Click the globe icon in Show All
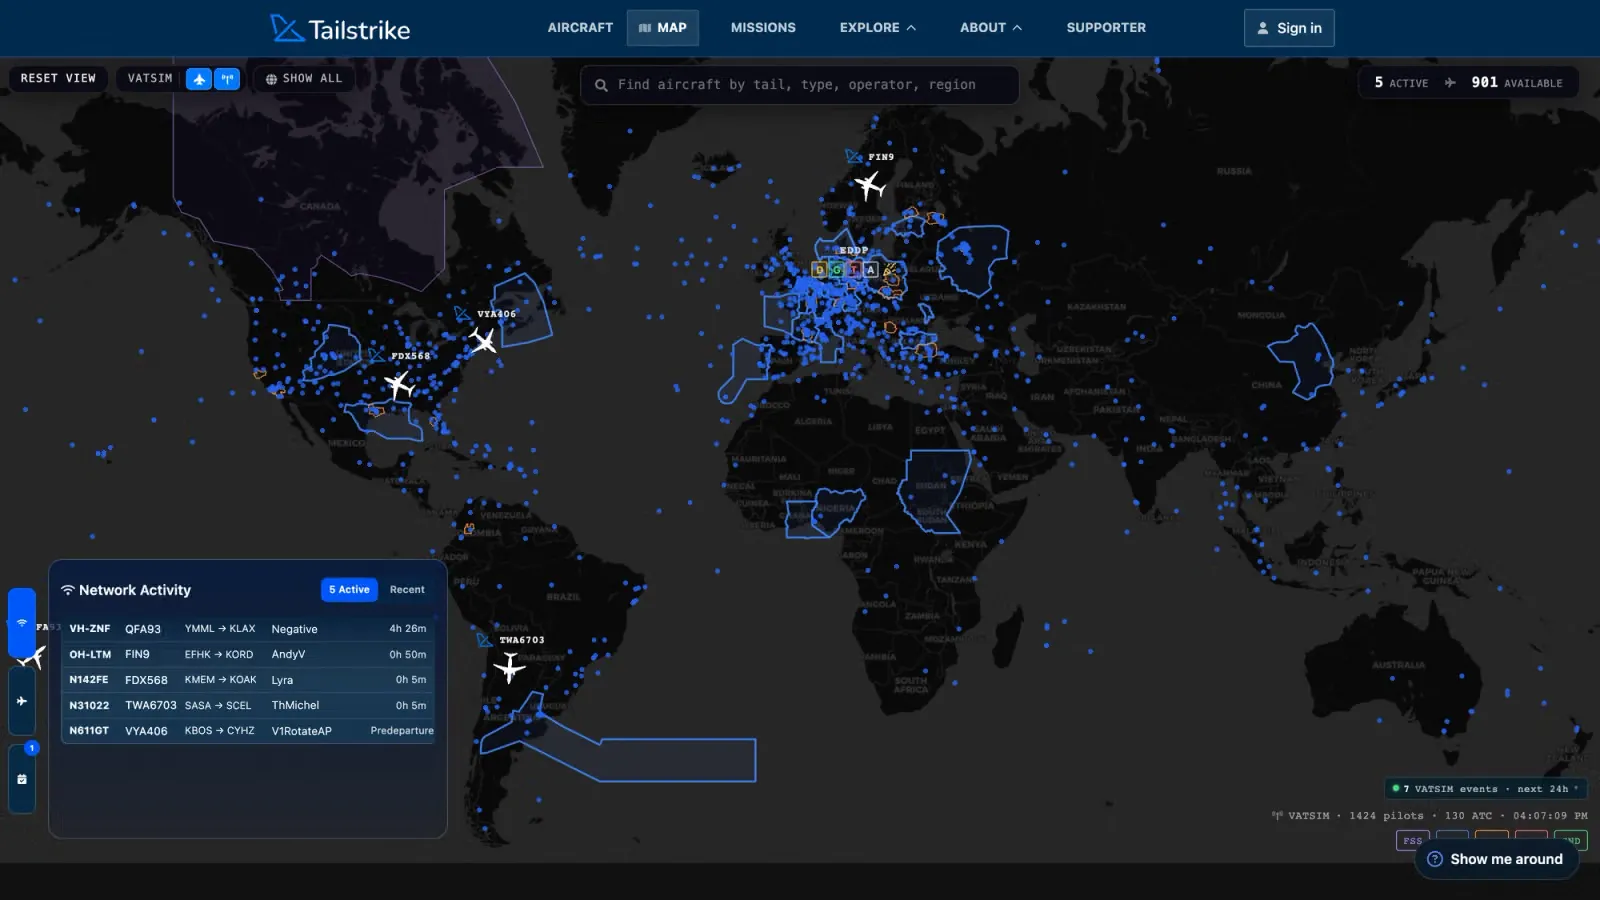 (271, 79)
